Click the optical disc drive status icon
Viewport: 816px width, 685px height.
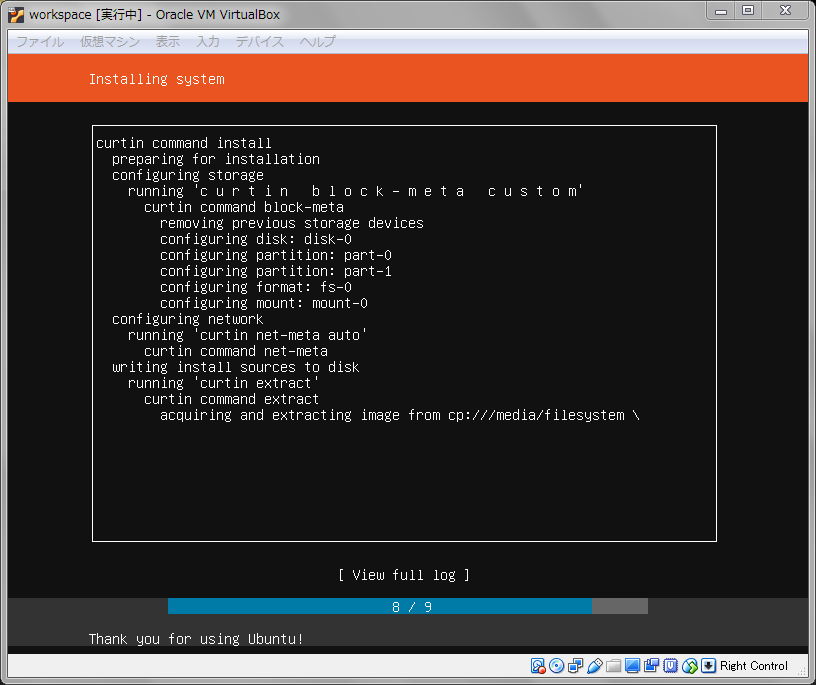click(556, 666)
